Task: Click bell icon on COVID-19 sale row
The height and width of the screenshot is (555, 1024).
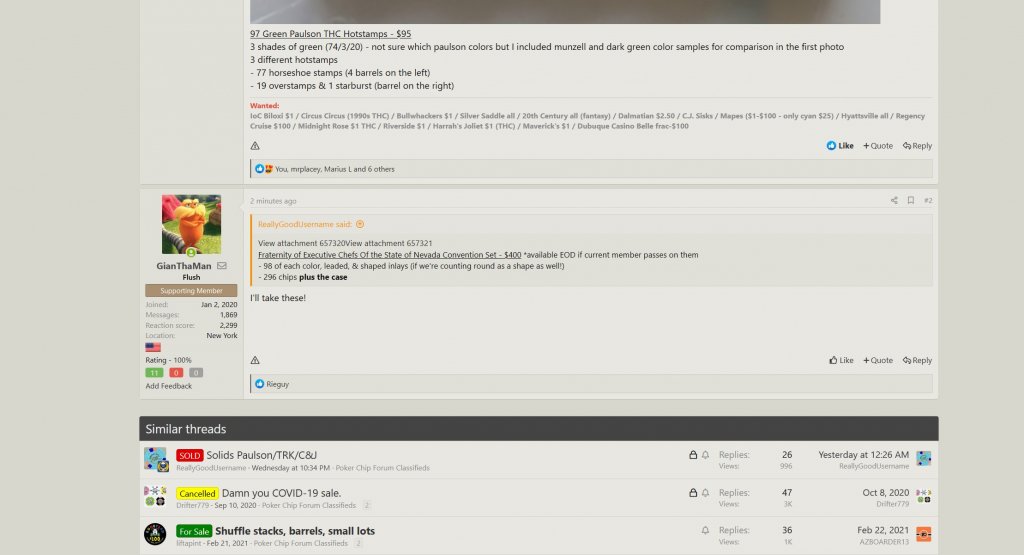Action: [x=705, y=492]
